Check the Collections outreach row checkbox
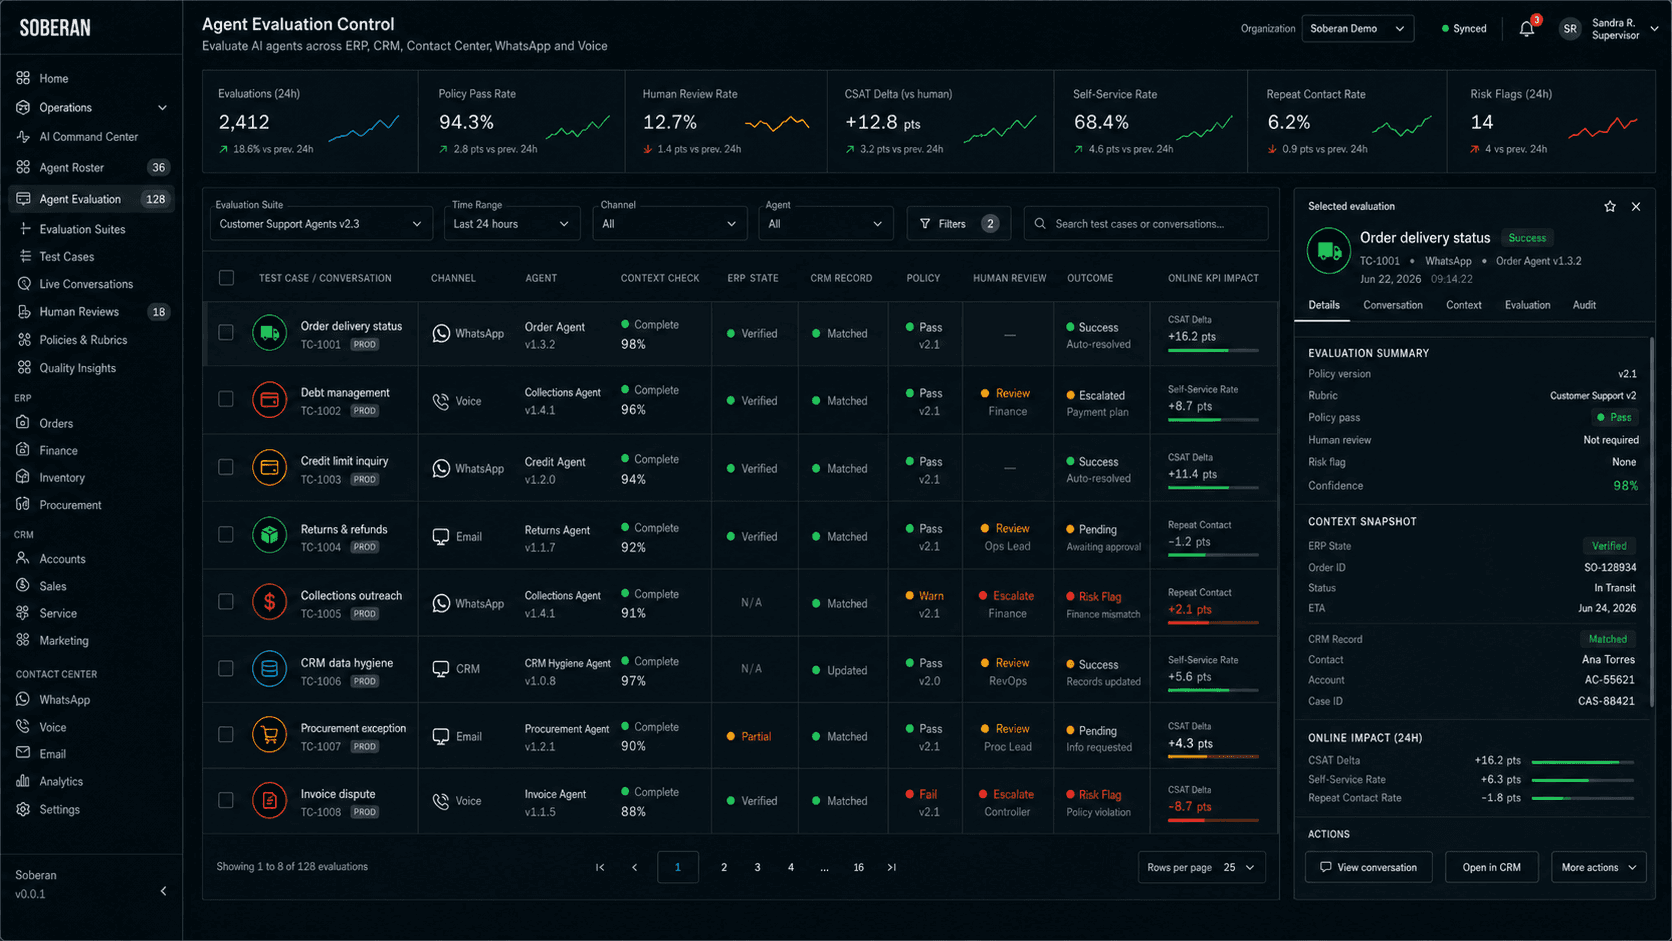The image size is (1672, 941). (226, 602)
